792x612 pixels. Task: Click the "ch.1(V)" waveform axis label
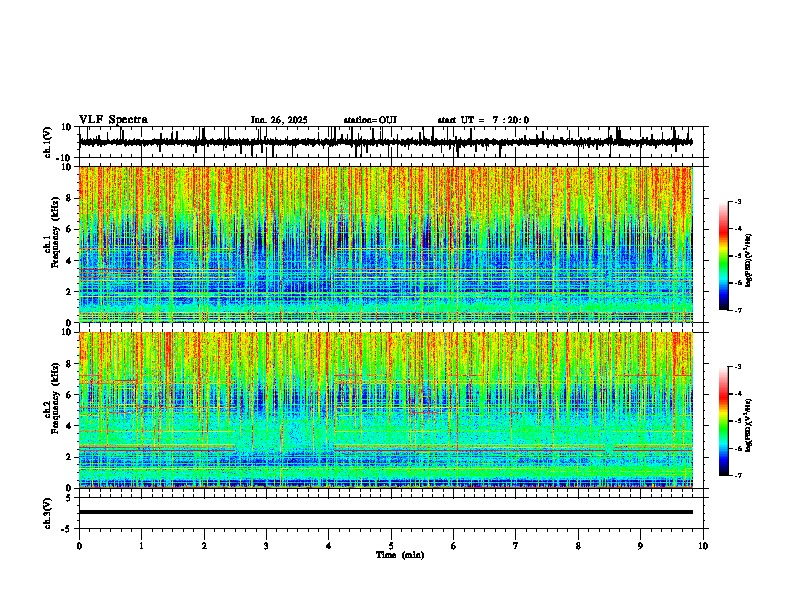click(47, 142)
